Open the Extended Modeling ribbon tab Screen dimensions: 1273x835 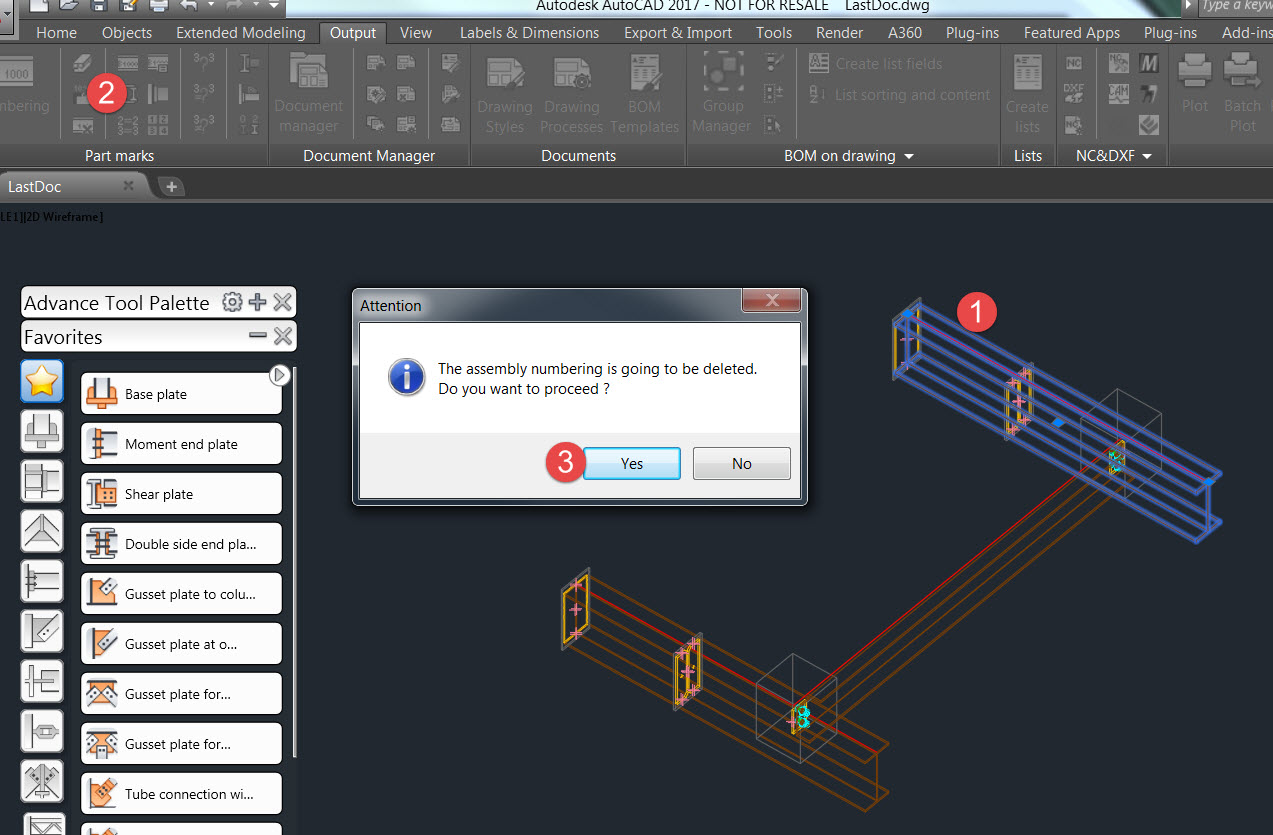click(x=240, y=33)
